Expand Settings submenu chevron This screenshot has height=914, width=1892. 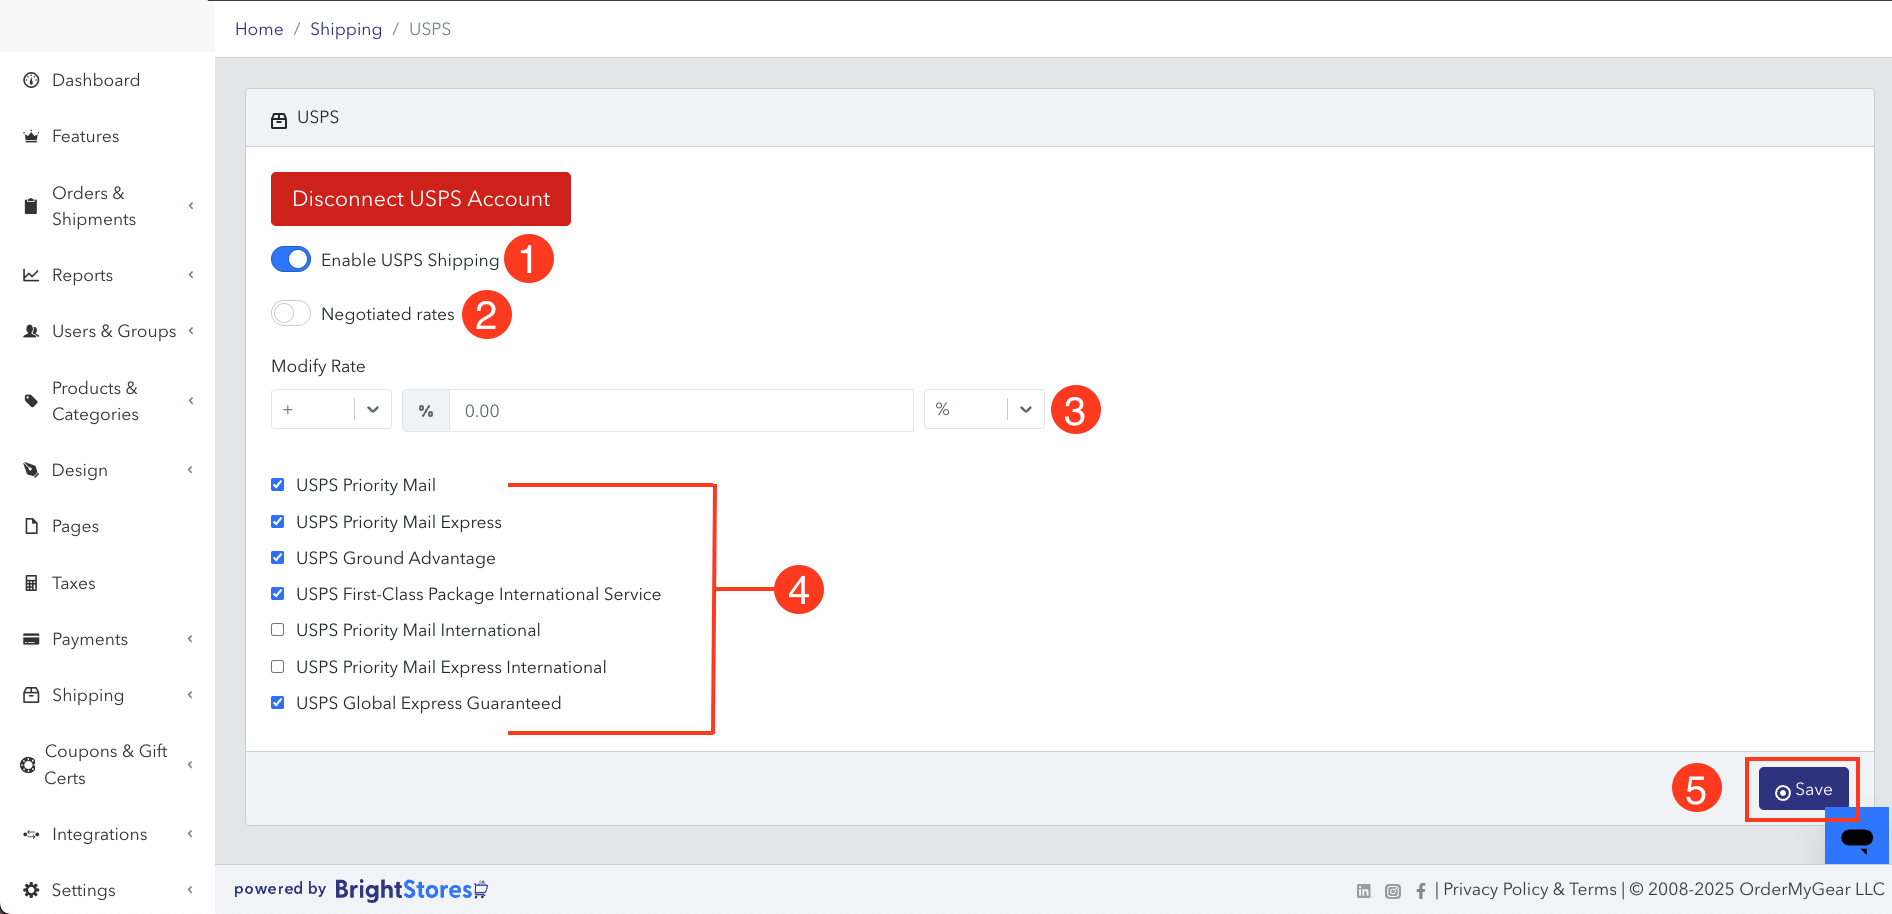190,890
